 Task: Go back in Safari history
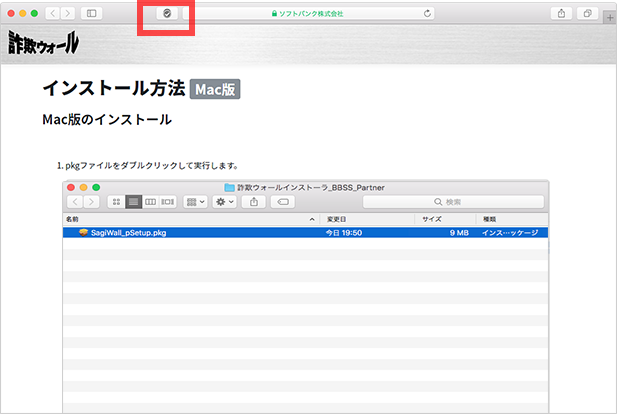(x=53, y=13)
